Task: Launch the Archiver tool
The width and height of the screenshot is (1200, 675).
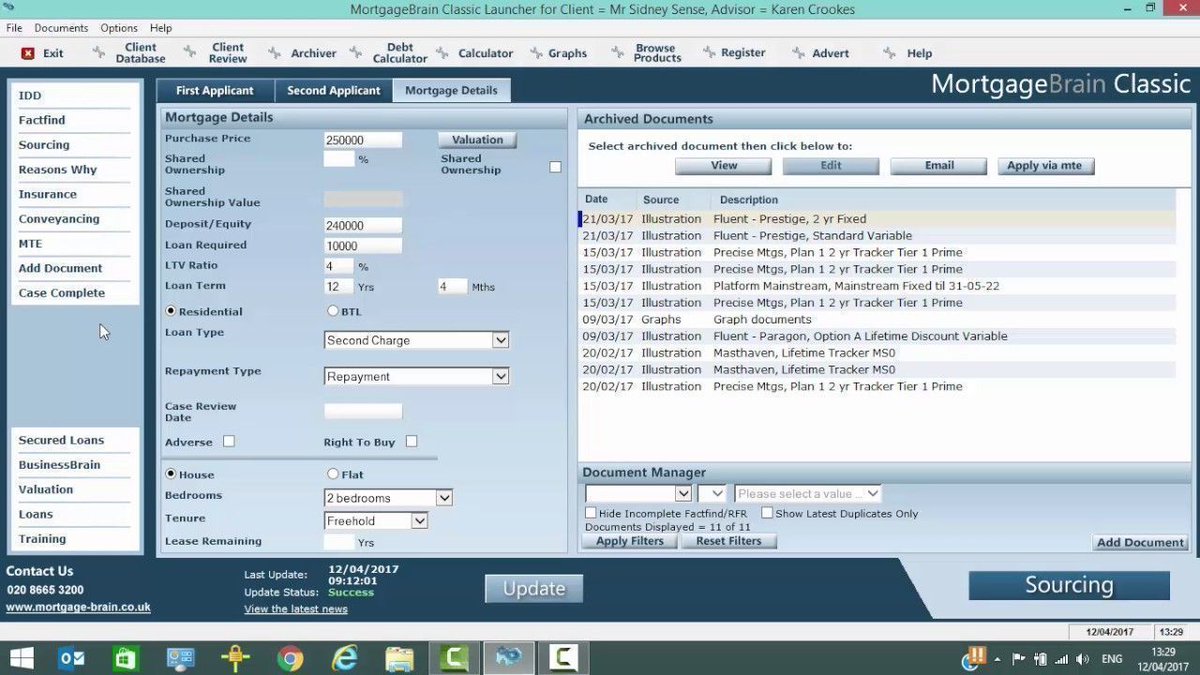Action: pyautogui.click(x=303, y=53)
